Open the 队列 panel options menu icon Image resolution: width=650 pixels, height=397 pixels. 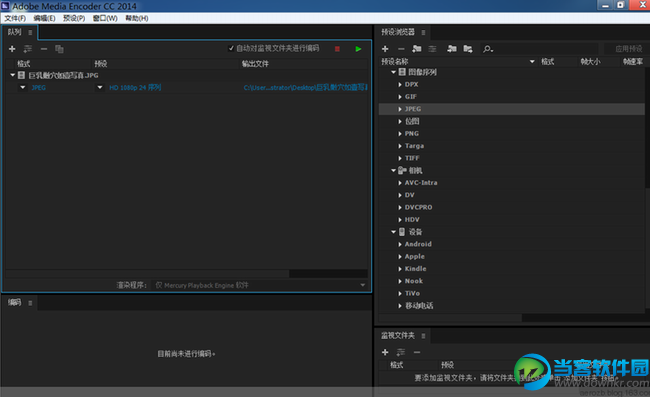point(30,32)
